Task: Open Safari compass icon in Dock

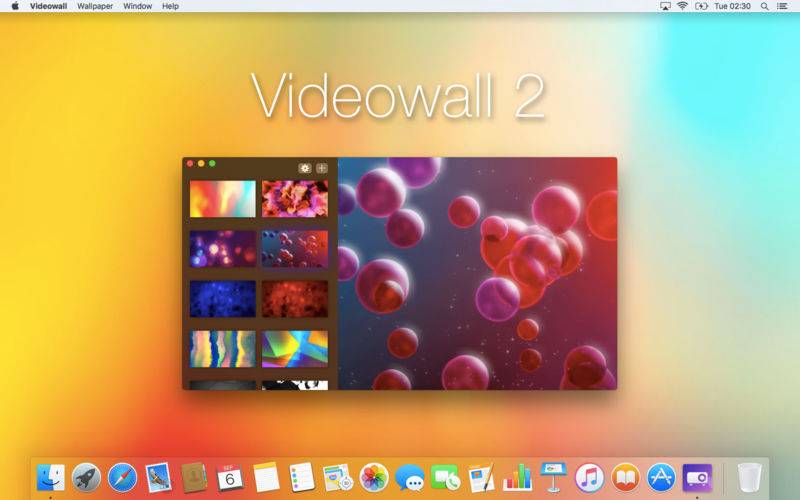Action: (122, 478)
